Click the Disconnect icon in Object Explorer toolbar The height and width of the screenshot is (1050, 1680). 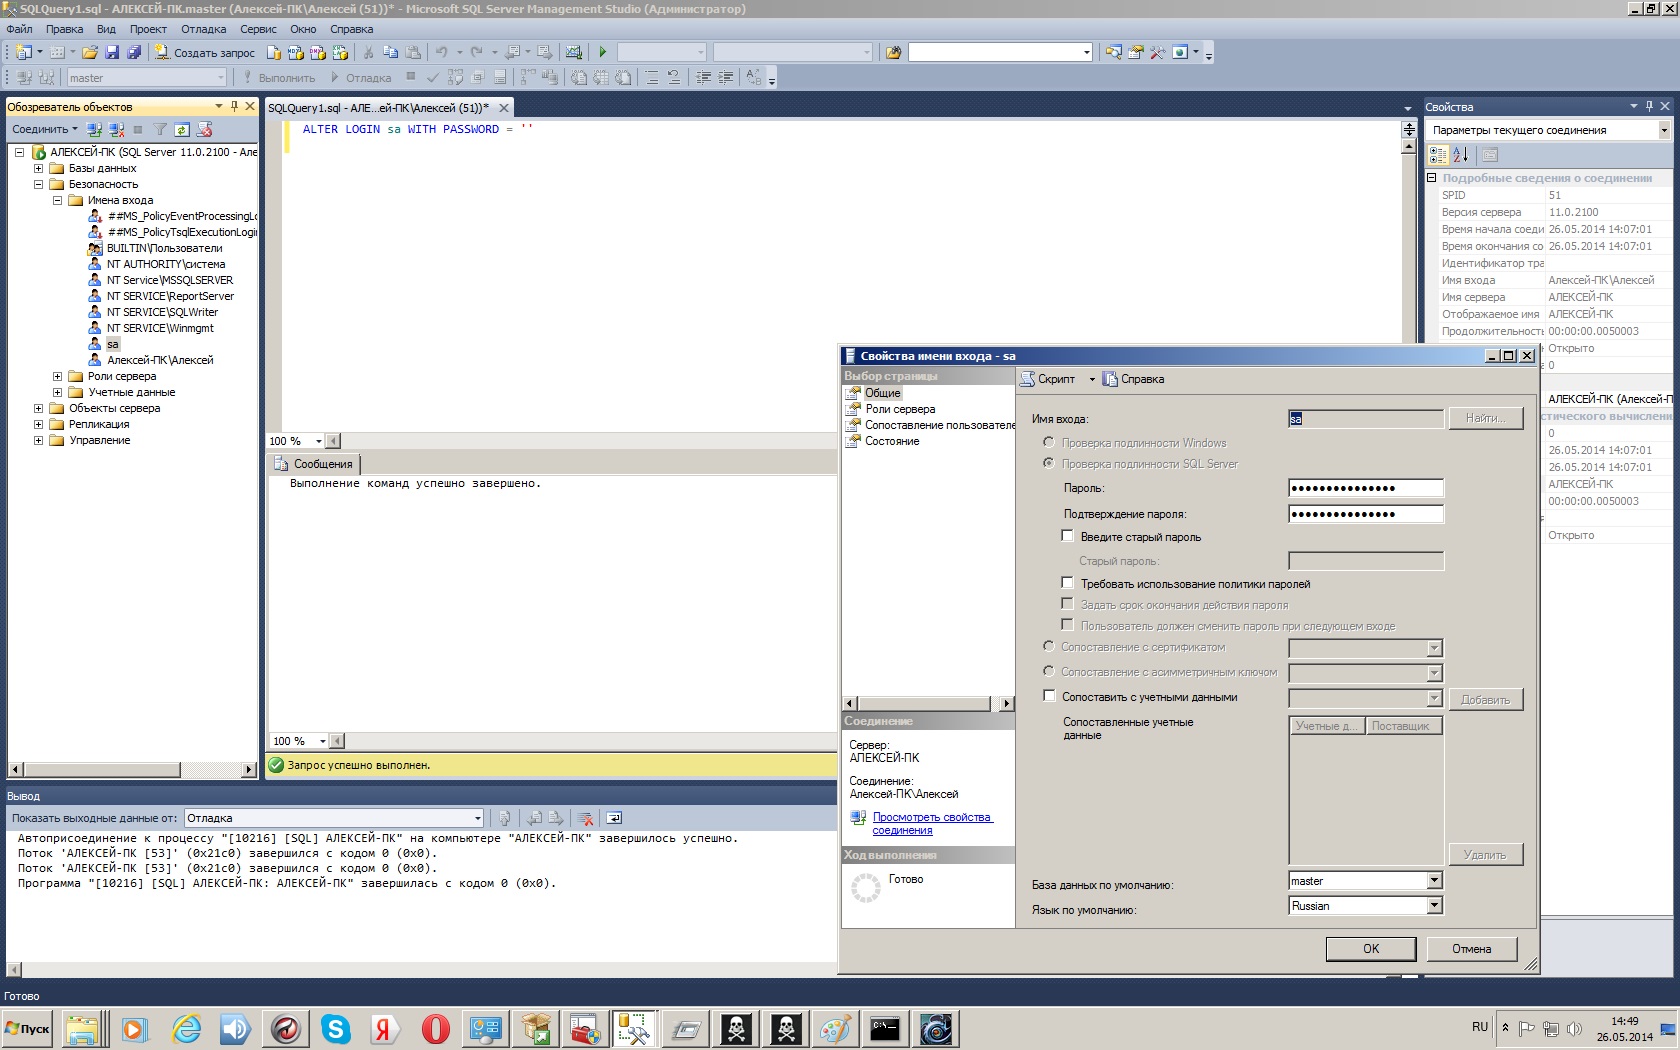(116, 129)
